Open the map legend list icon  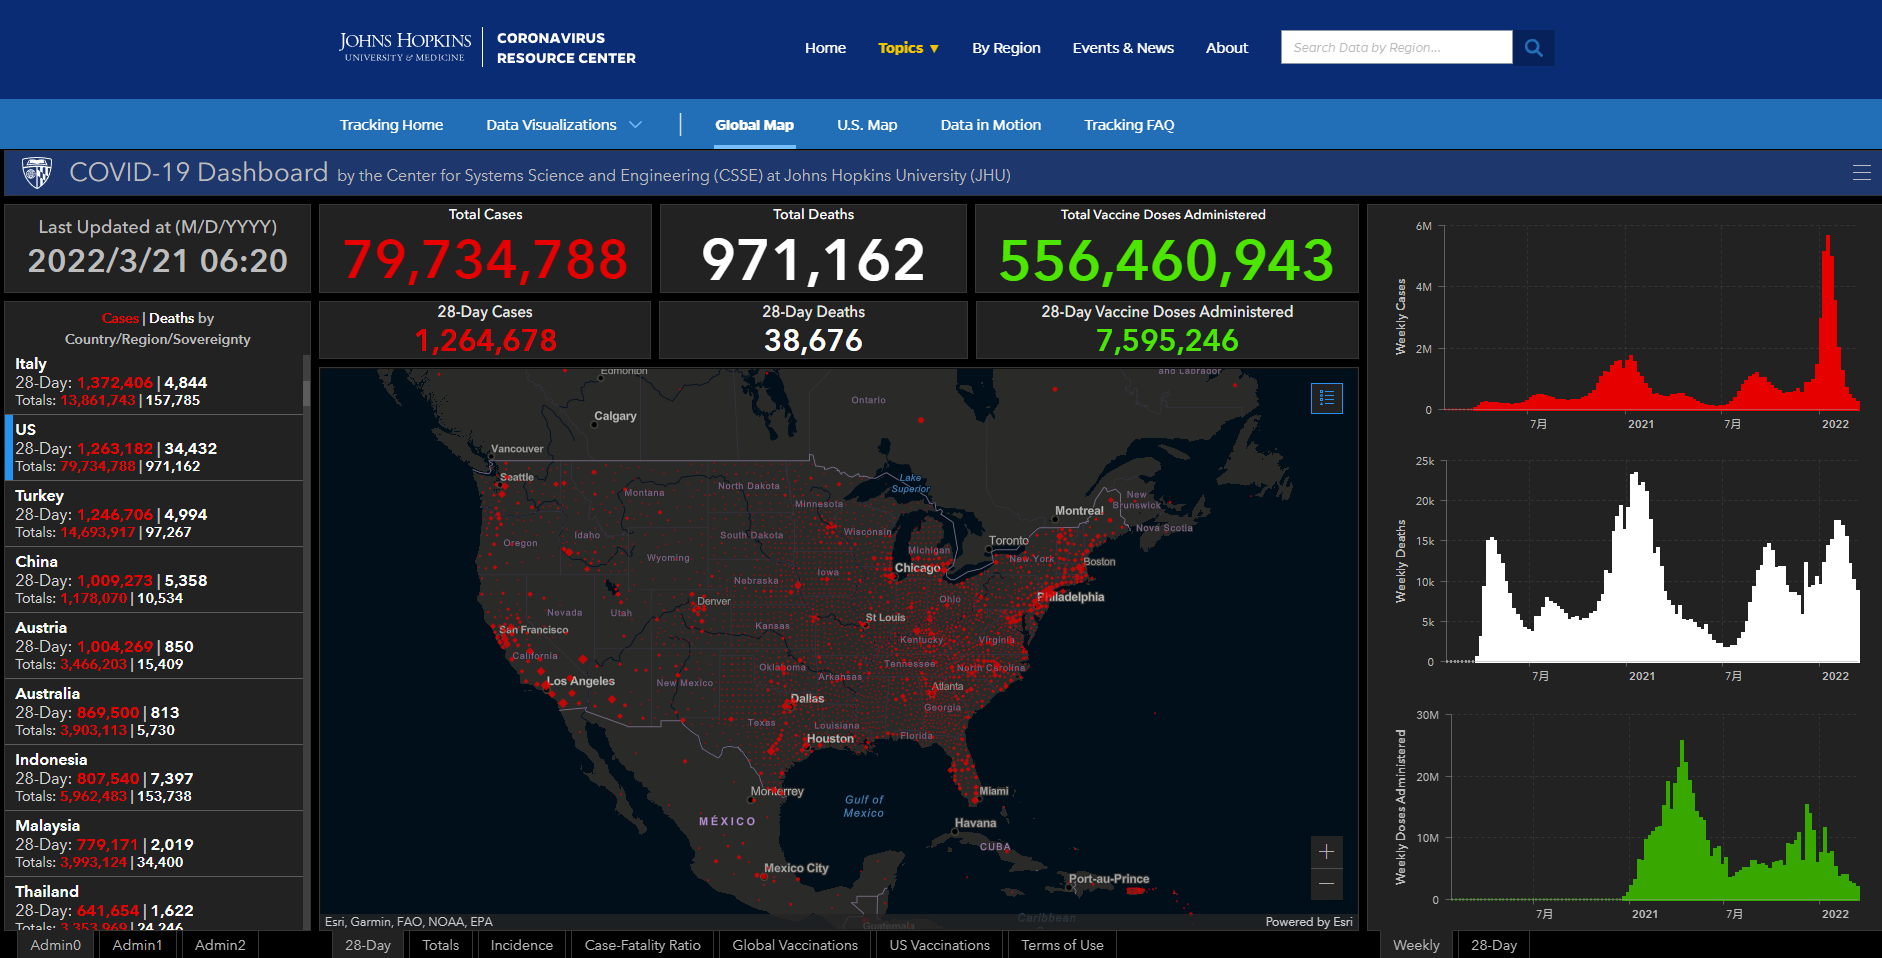pos(1327,398)
